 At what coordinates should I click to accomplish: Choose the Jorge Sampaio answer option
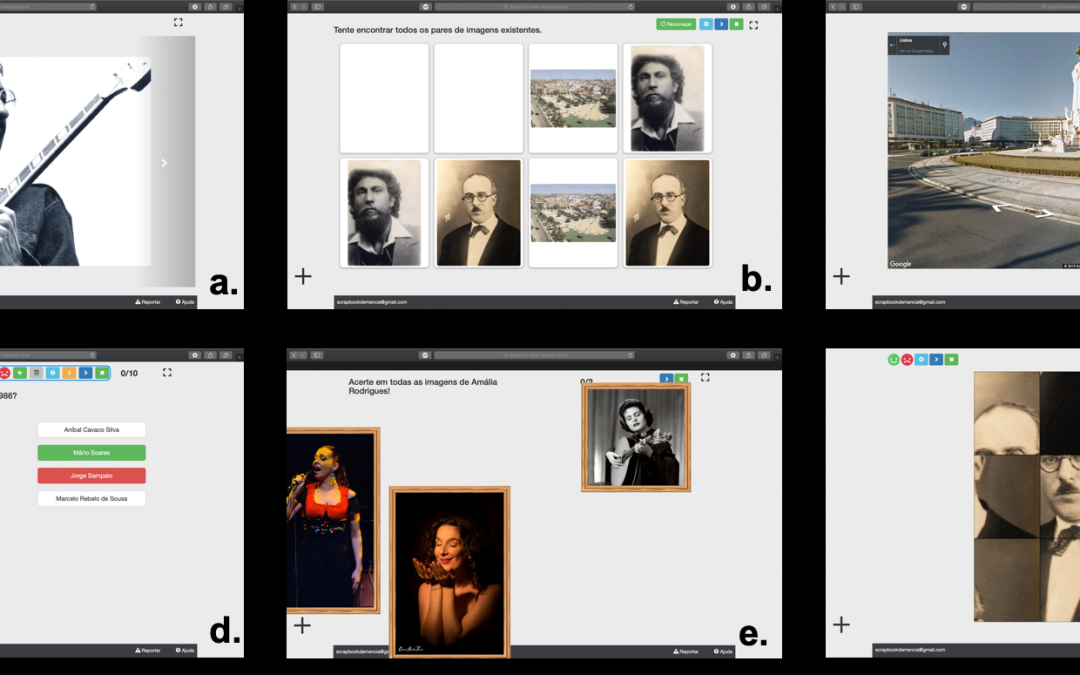(x=92, y=476)
